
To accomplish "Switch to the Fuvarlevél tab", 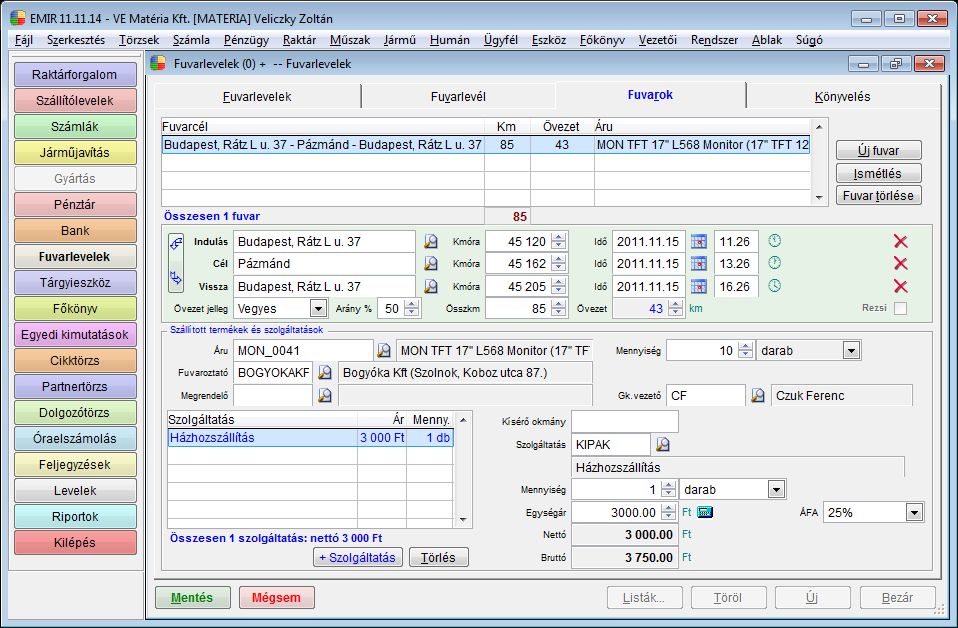I will [x=458, y=97].
